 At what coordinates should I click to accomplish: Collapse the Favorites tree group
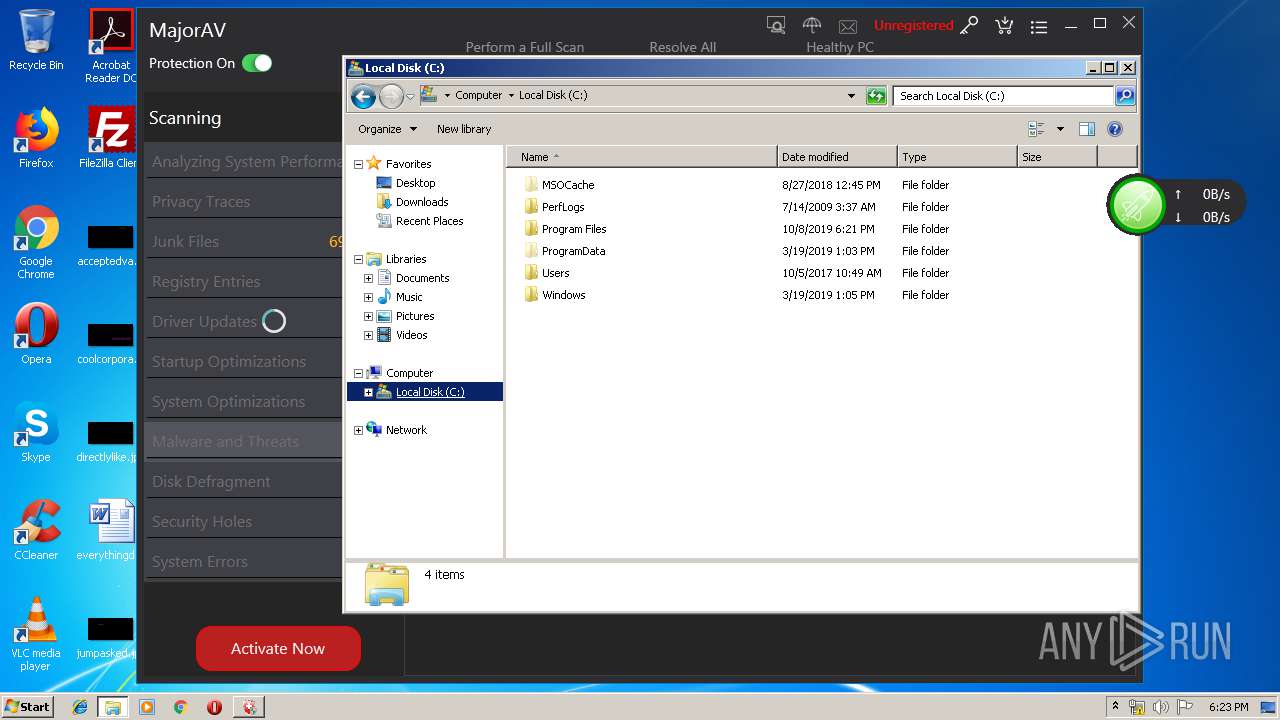click(358, 164)
